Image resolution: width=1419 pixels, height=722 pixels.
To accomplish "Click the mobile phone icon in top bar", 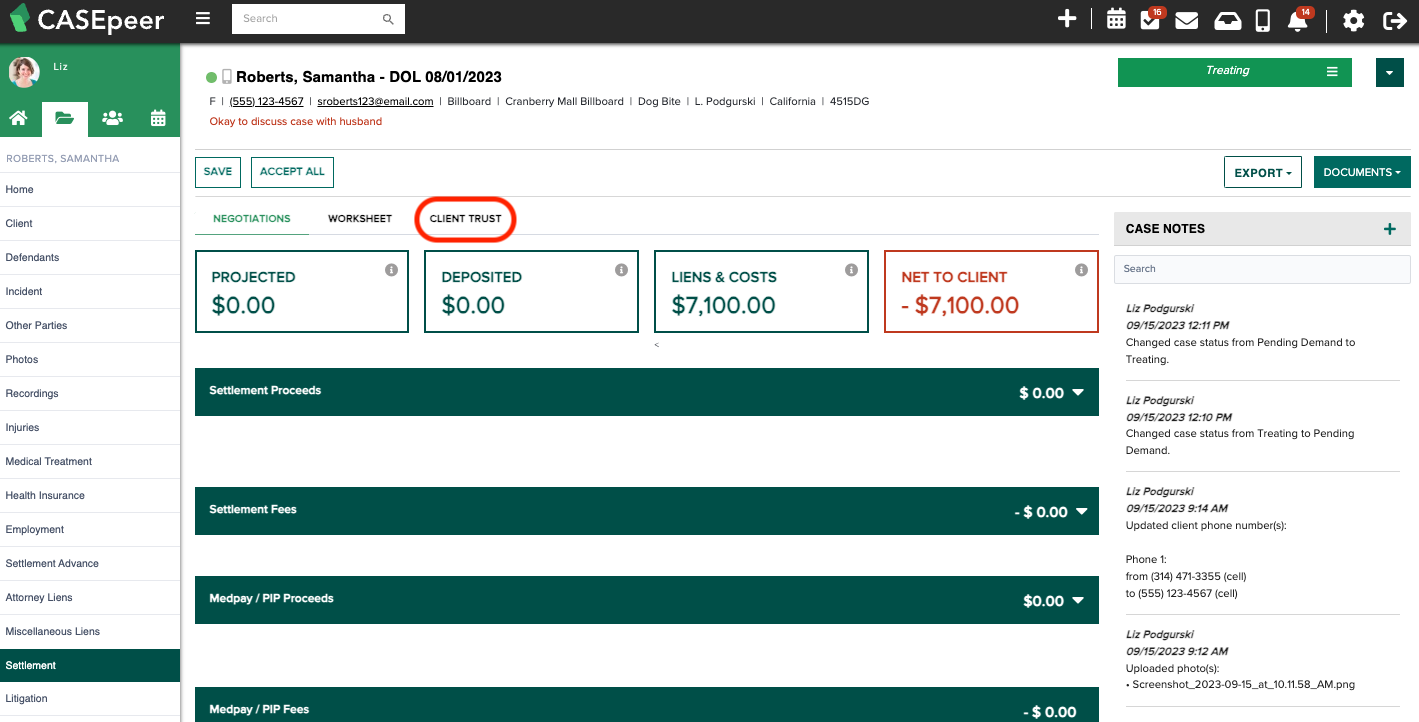I will [1262, 20].
